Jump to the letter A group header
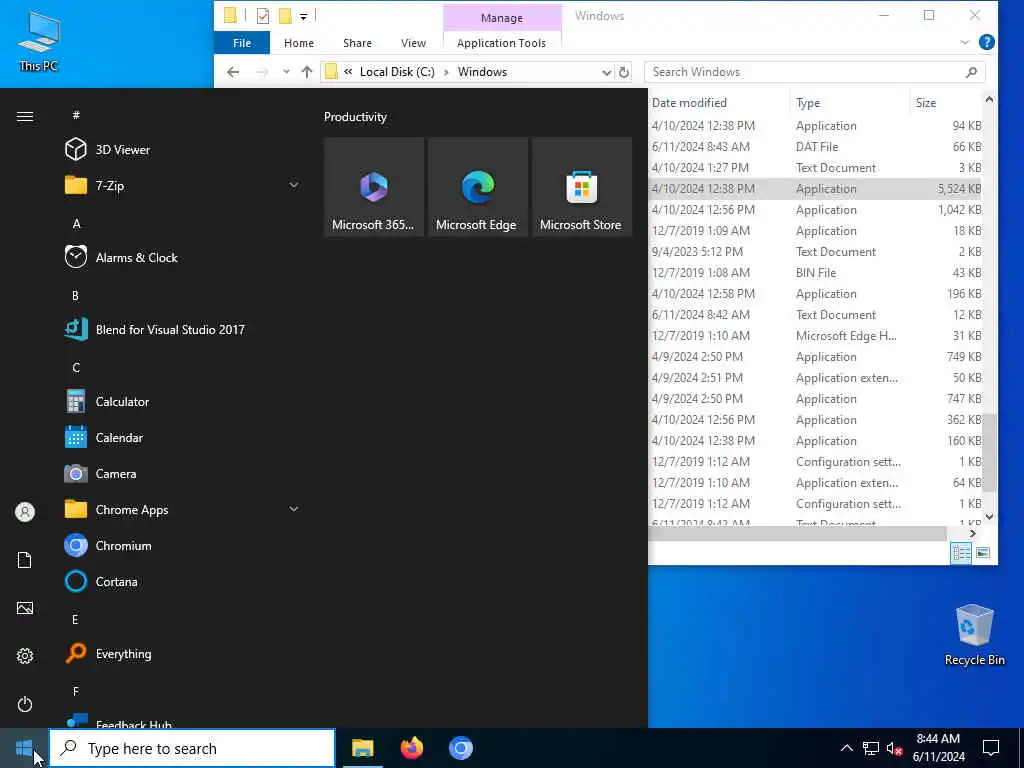The height and width of the screenshot is (768, 1024). [76, 223]
